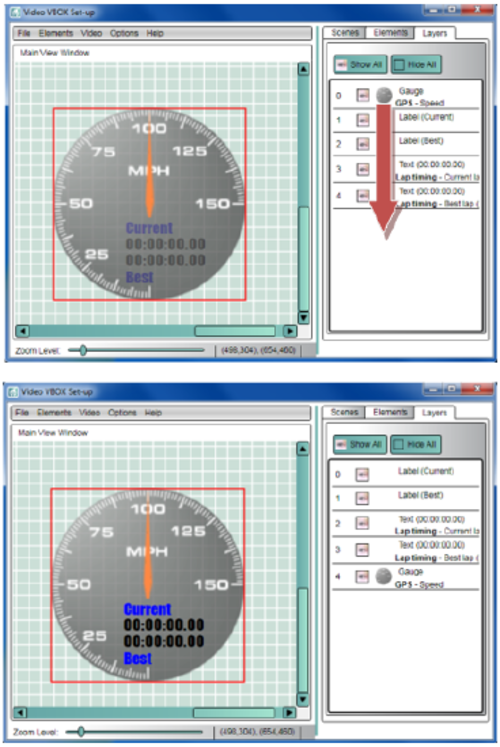Image resolution: width=500 pixels, height=747 pixels.
Task: Toggle visibility icon of Label (Current) layer, upper window
Action: [363, 120]
